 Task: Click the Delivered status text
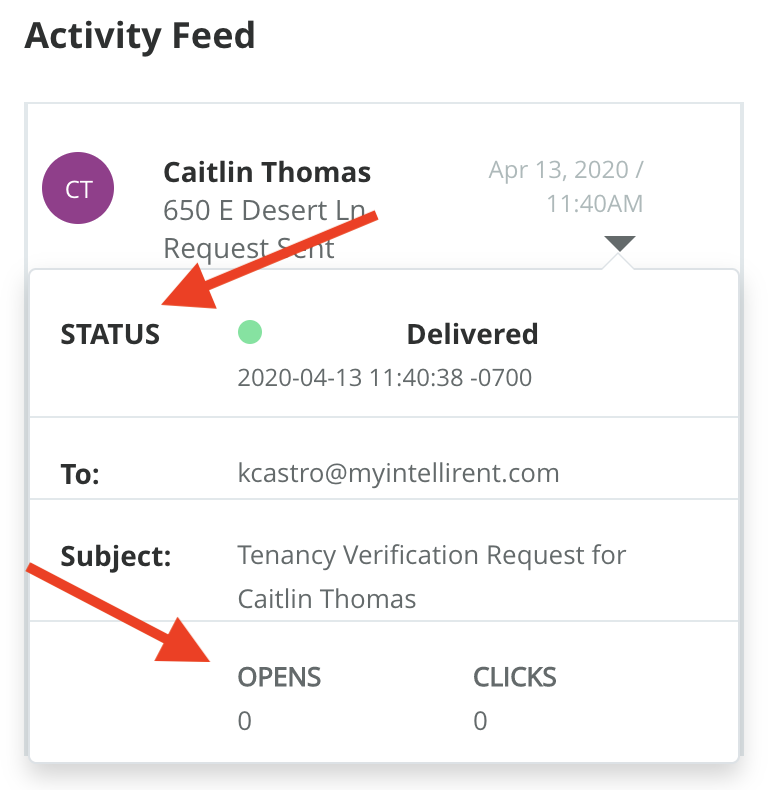(472, 334)
